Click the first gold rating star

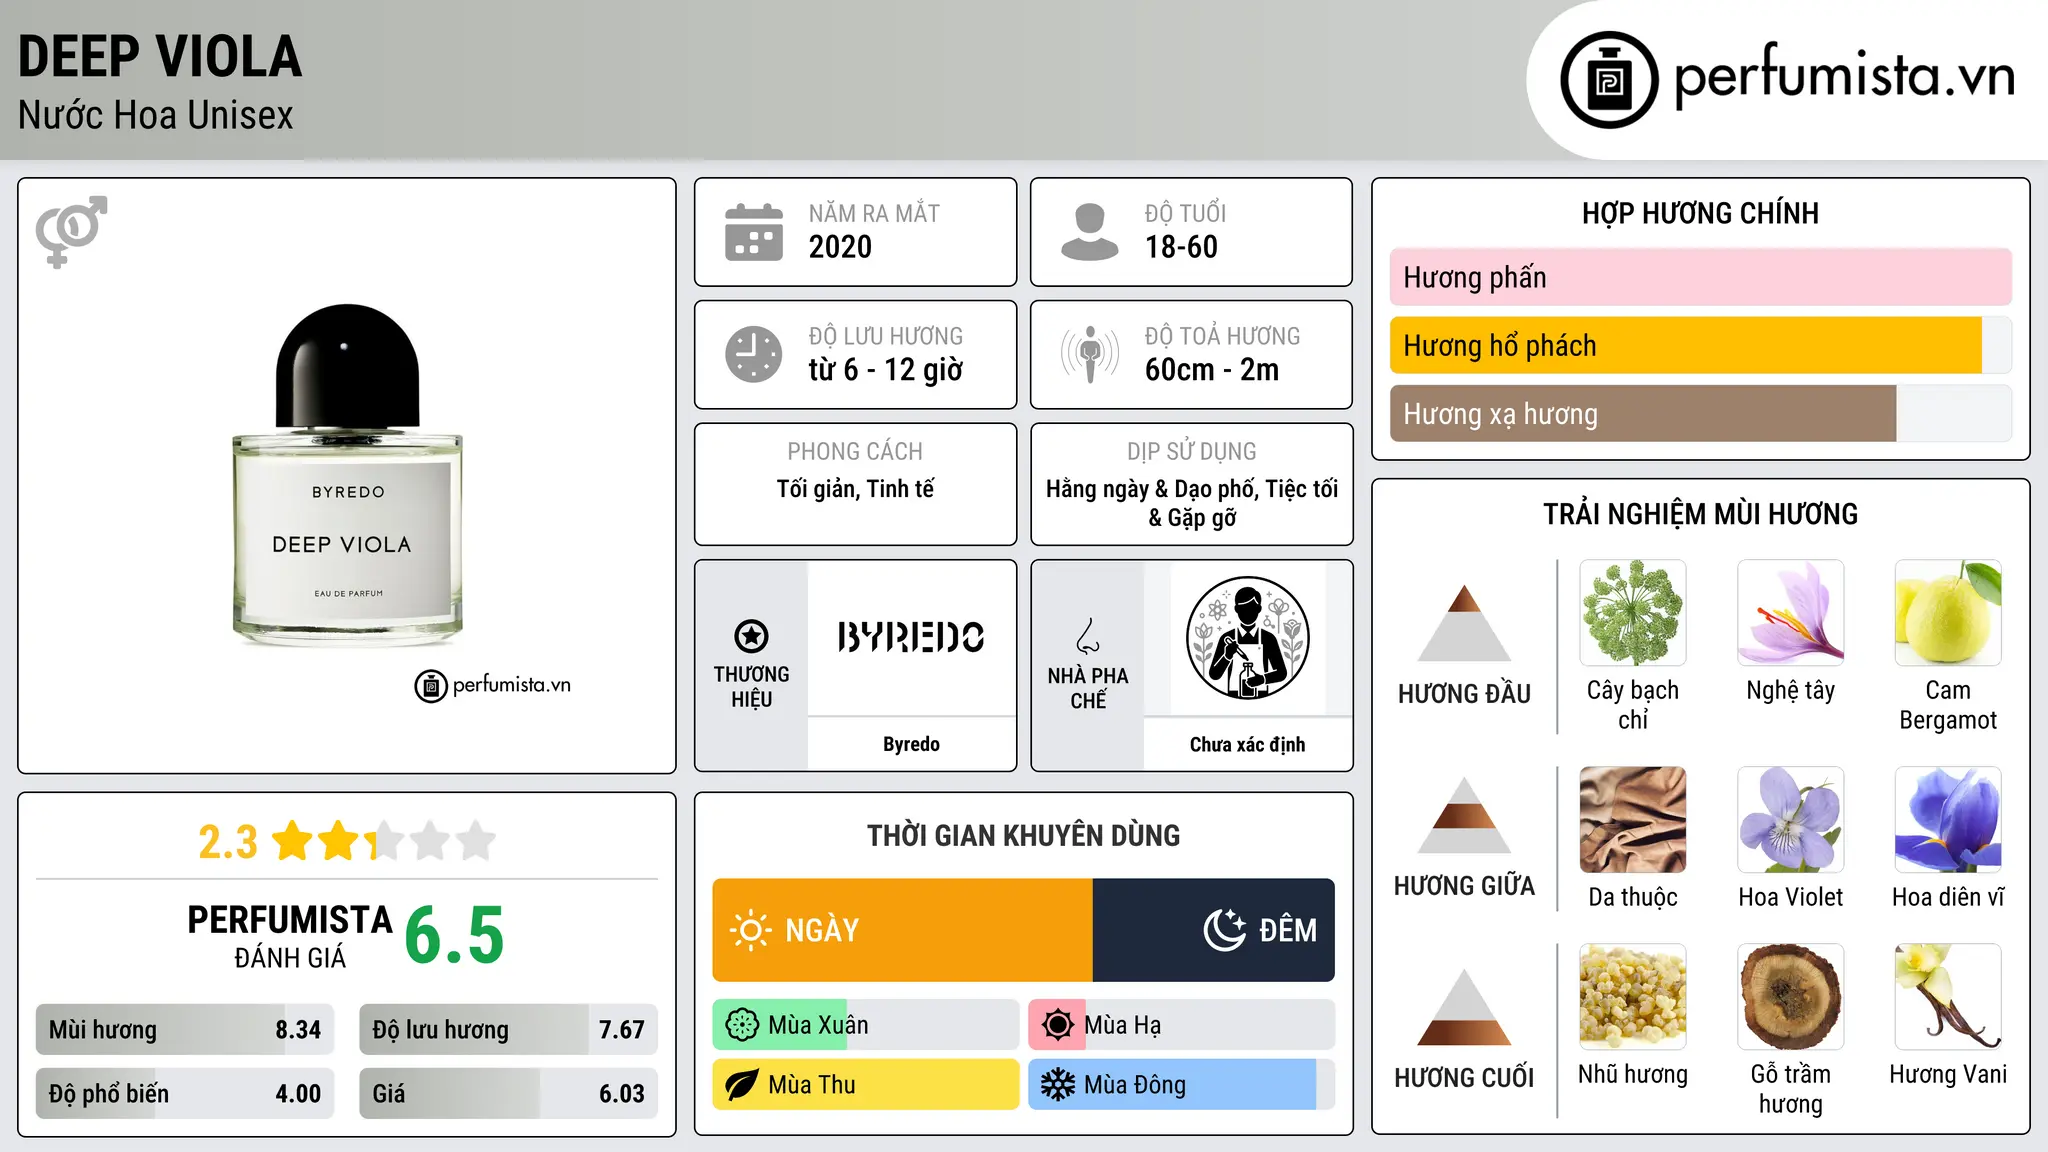293,841
